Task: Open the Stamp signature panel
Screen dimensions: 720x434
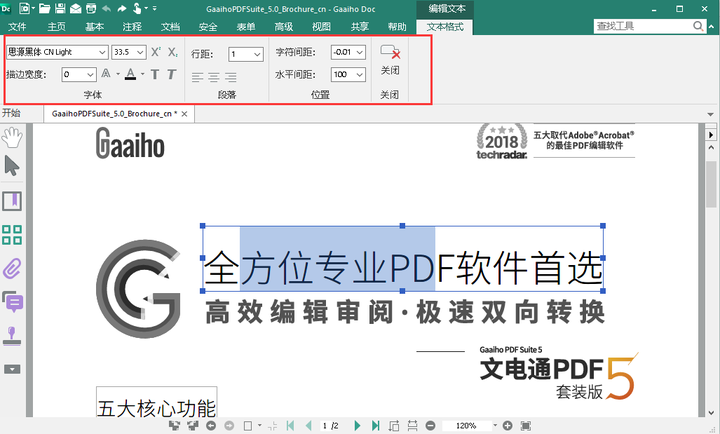Action: pyautogui.click(x=12, y=336)
